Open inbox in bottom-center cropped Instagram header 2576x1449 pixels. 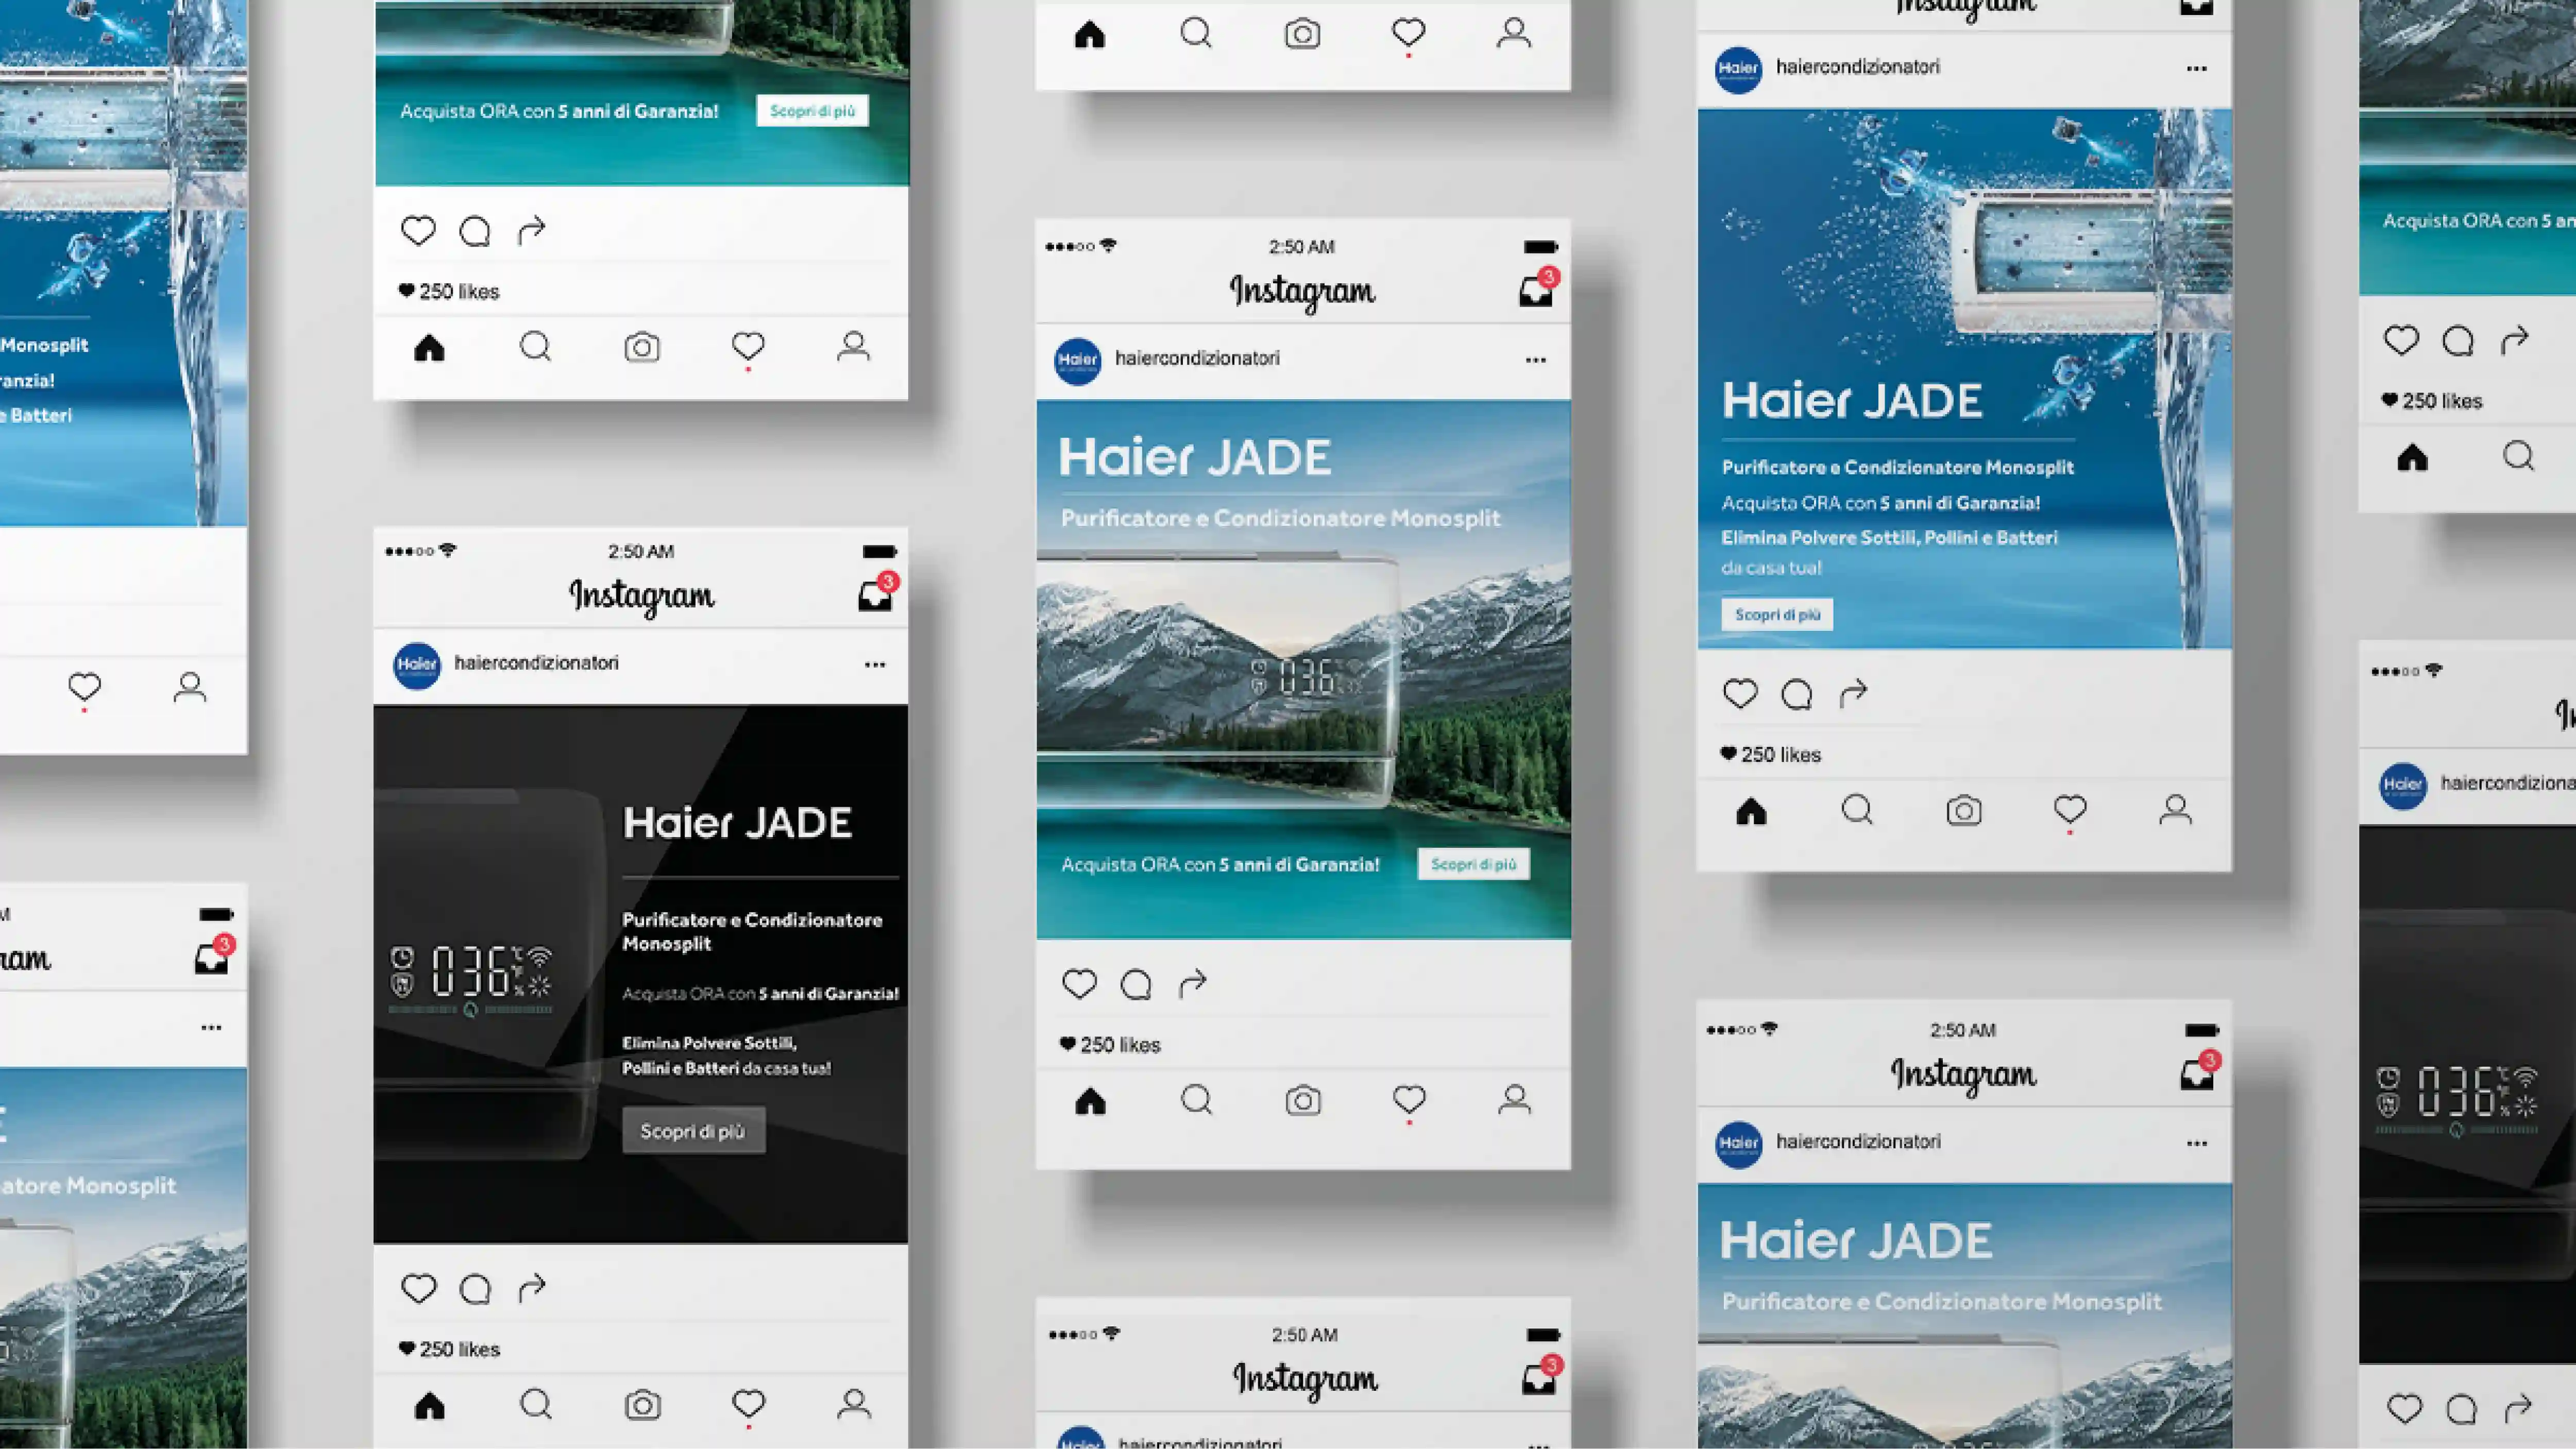pyautogui.click(x=1541, y=1375)
